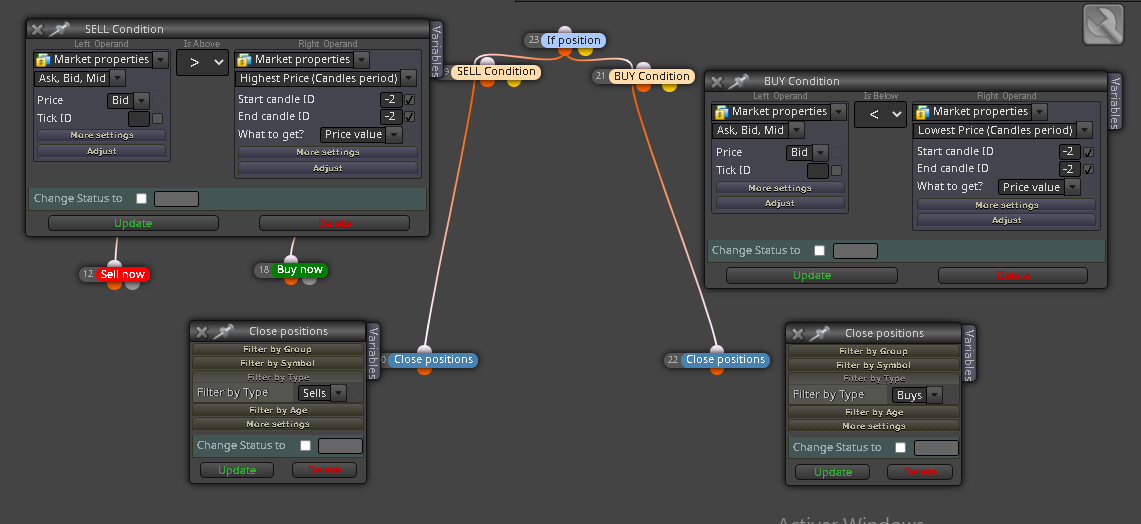Click Delete button in SELL Condition panel
The height and width of the screenshot is (524, 1141).
coord(334,223)
